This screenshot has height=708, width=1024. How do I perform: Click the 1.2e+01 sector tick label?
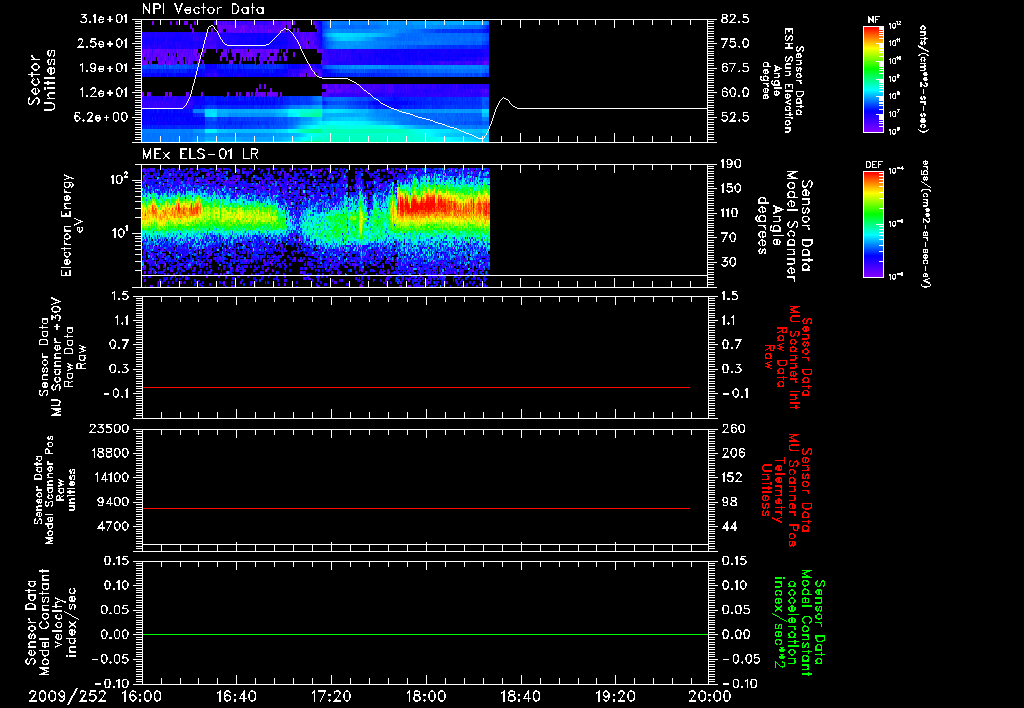(x=104, y=93)
